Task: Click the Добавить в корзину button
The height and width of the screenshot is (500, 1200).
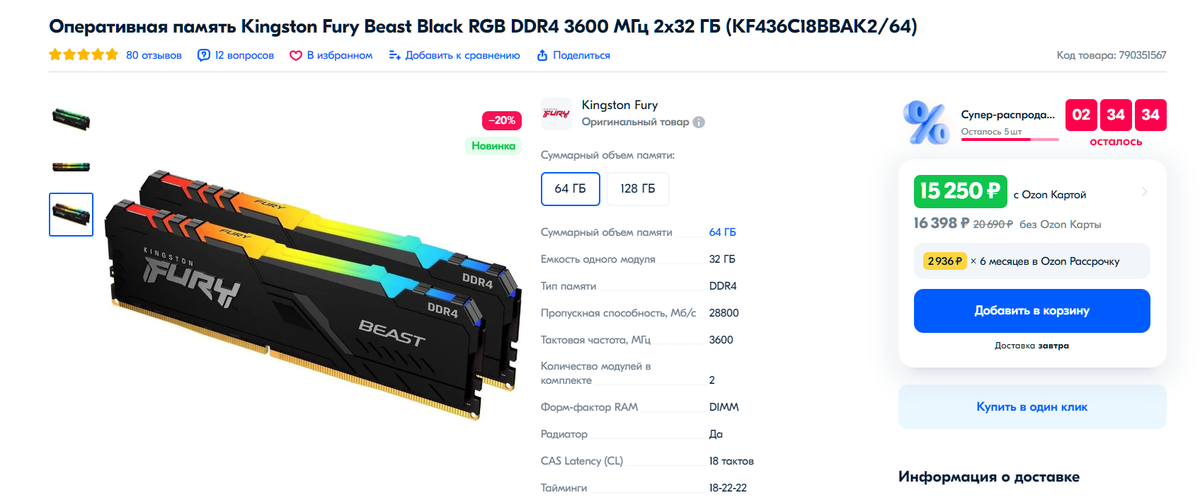Action: [x=1032, y=311]
